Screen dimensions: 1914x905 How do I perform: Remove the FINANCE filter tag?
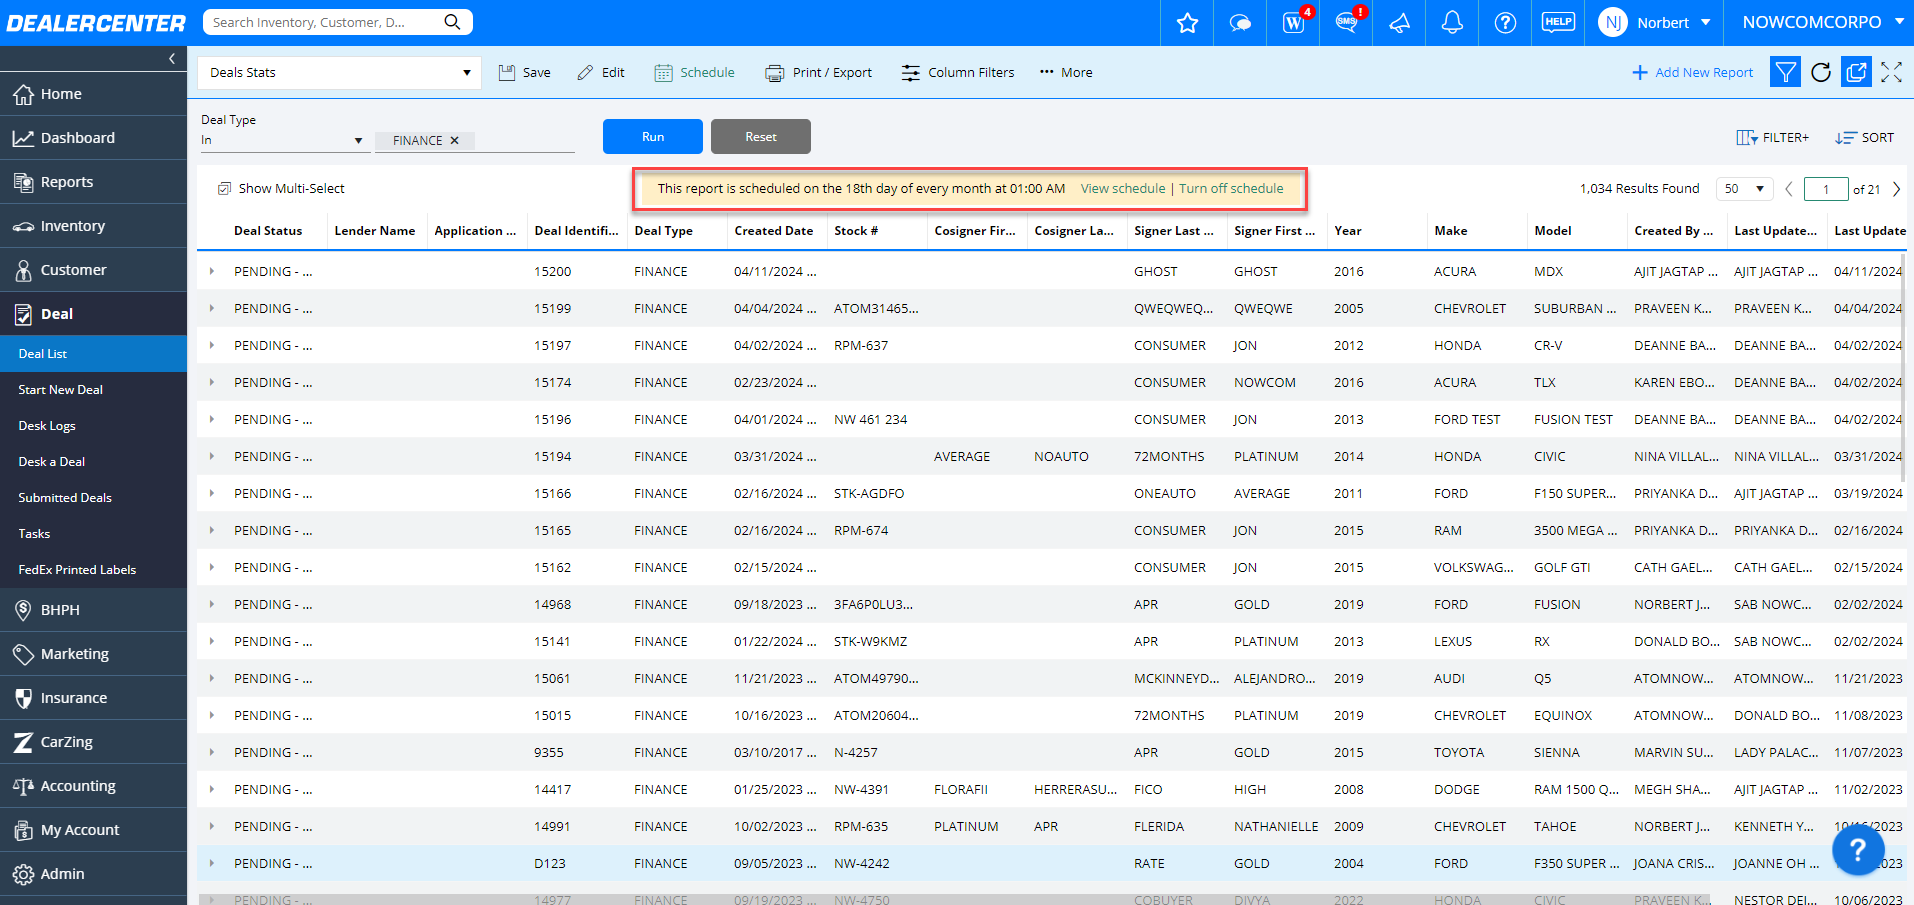(454, 141)
